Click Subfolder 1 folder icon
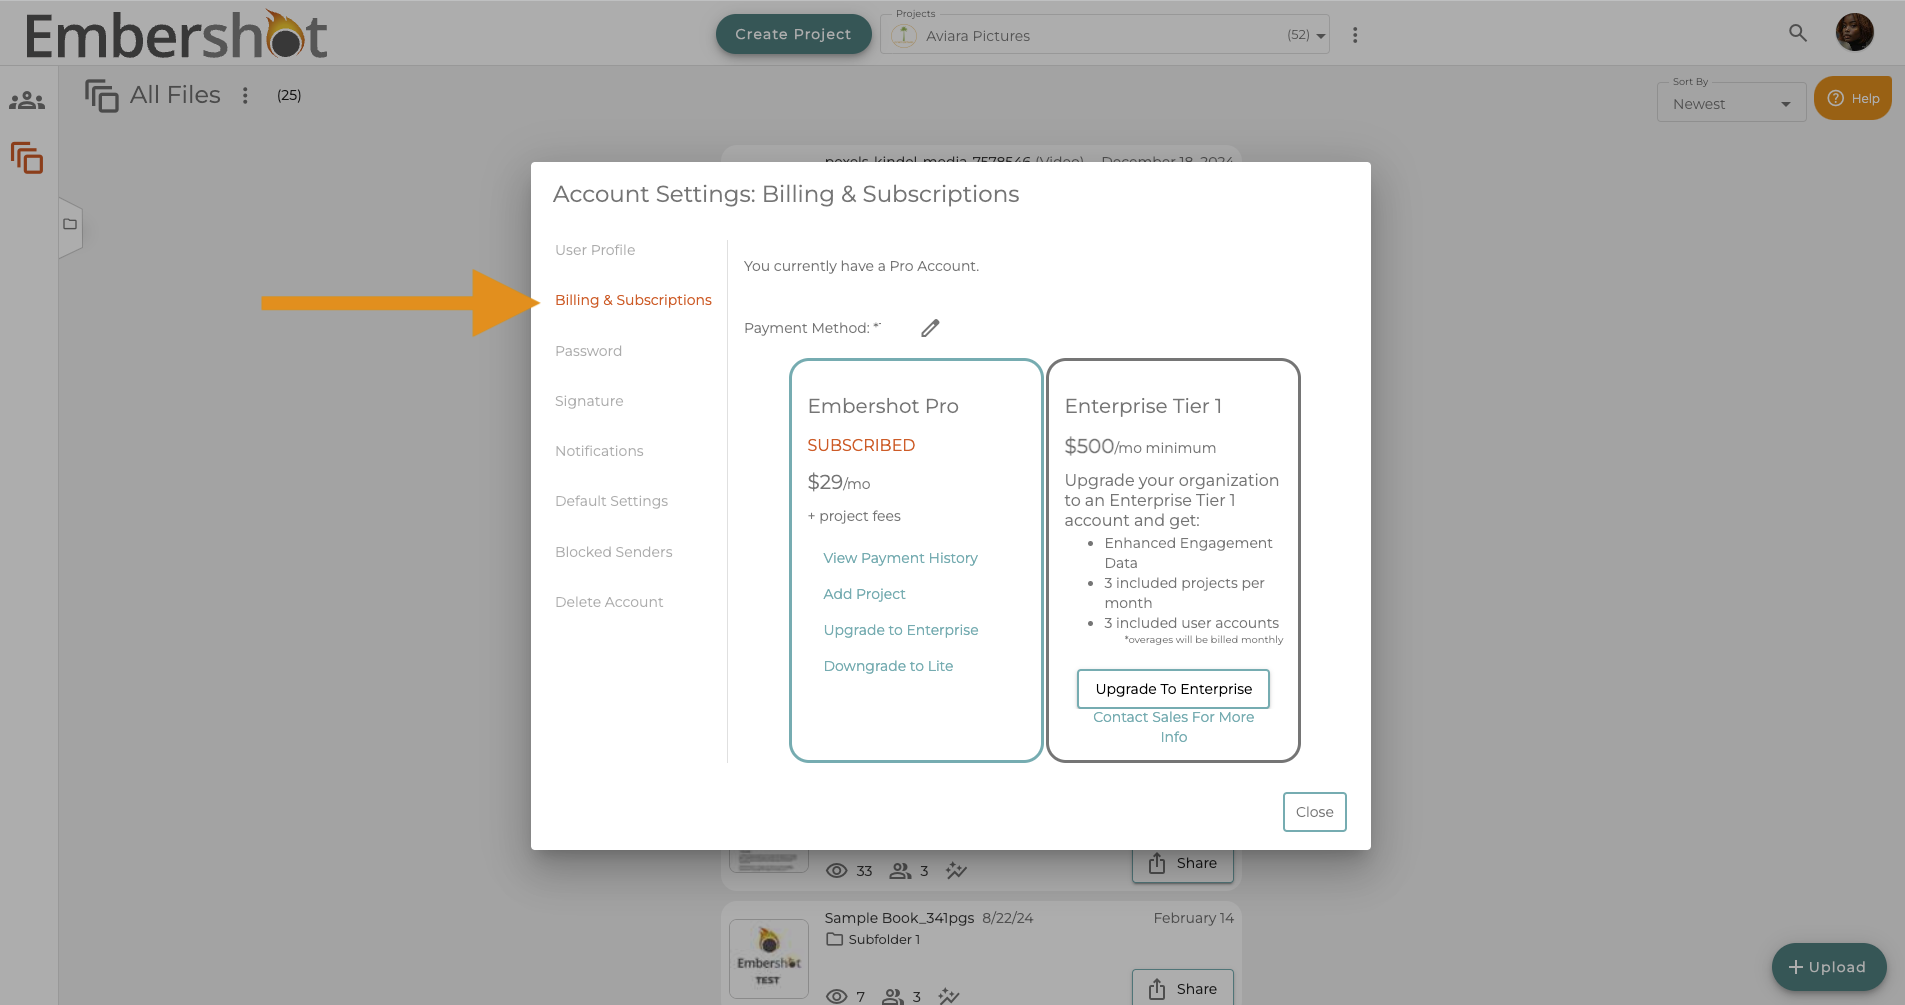1905x1005 pixels. (834, 940)
